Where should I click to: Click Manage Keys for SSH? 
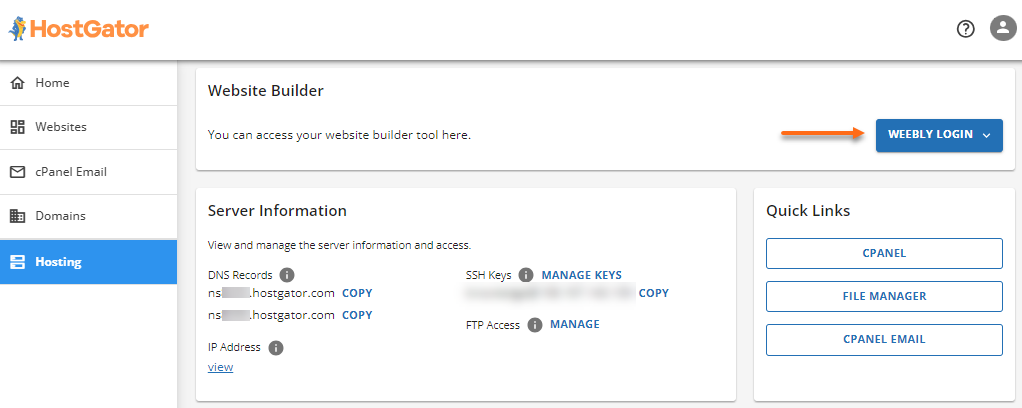coord(581,275)
